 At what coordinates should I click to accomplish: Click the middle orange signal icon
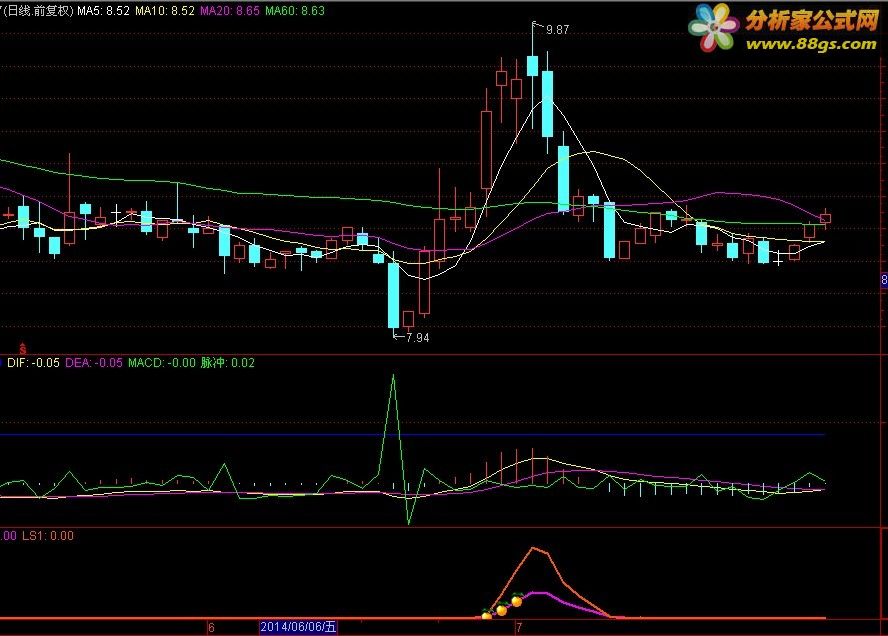(502, 609)
